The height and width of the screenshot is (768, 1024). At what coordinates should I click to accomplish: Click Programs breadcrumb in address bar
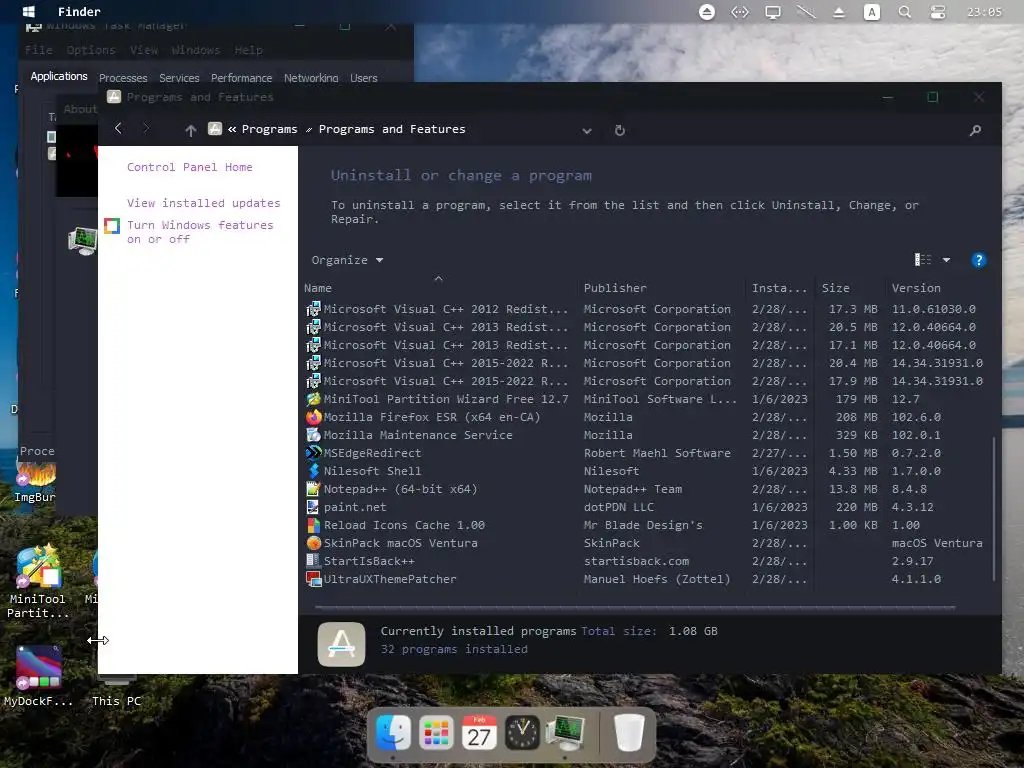[269, 129]
